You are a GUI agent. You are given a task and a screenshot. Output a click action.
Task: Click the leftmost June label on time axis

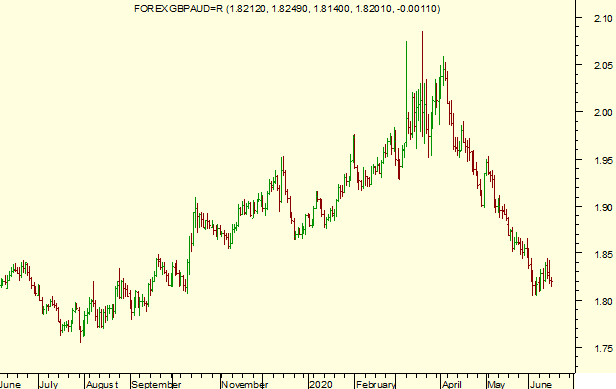10,384
